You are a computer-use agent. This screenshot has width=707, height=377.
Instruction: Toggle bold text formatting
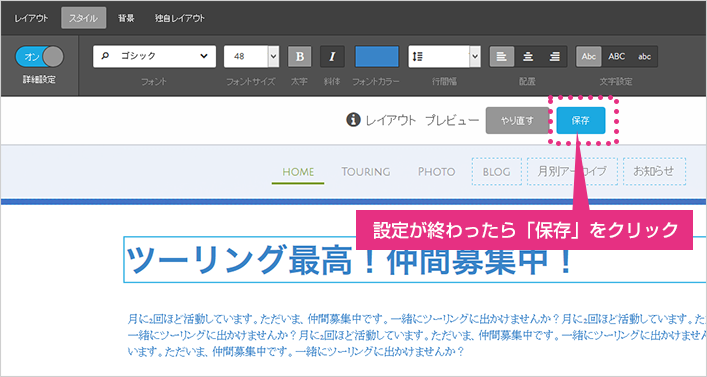[300, 56]
